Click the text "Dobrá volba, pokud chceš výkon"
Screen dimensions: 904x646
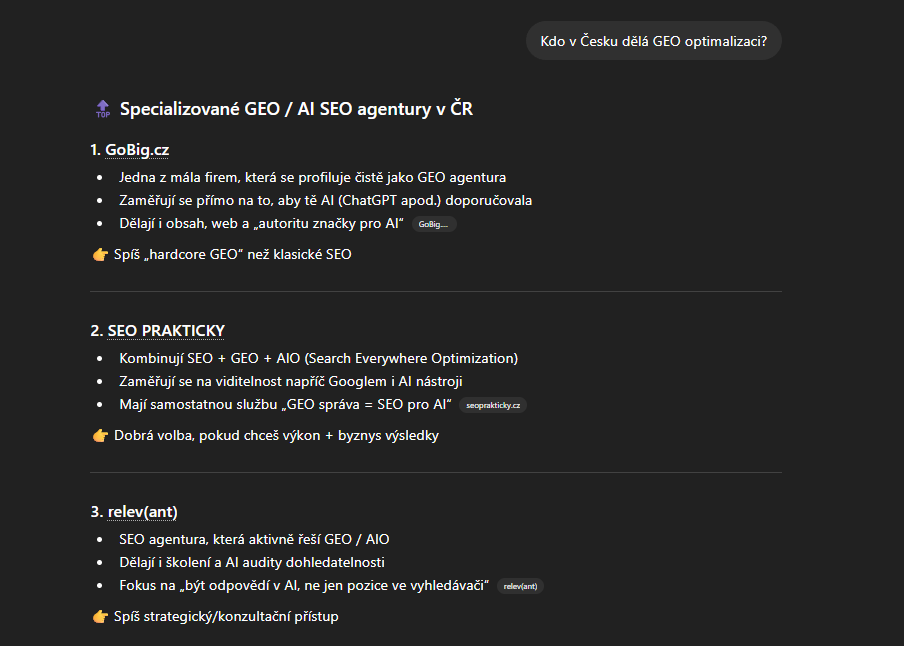[276, 435]
